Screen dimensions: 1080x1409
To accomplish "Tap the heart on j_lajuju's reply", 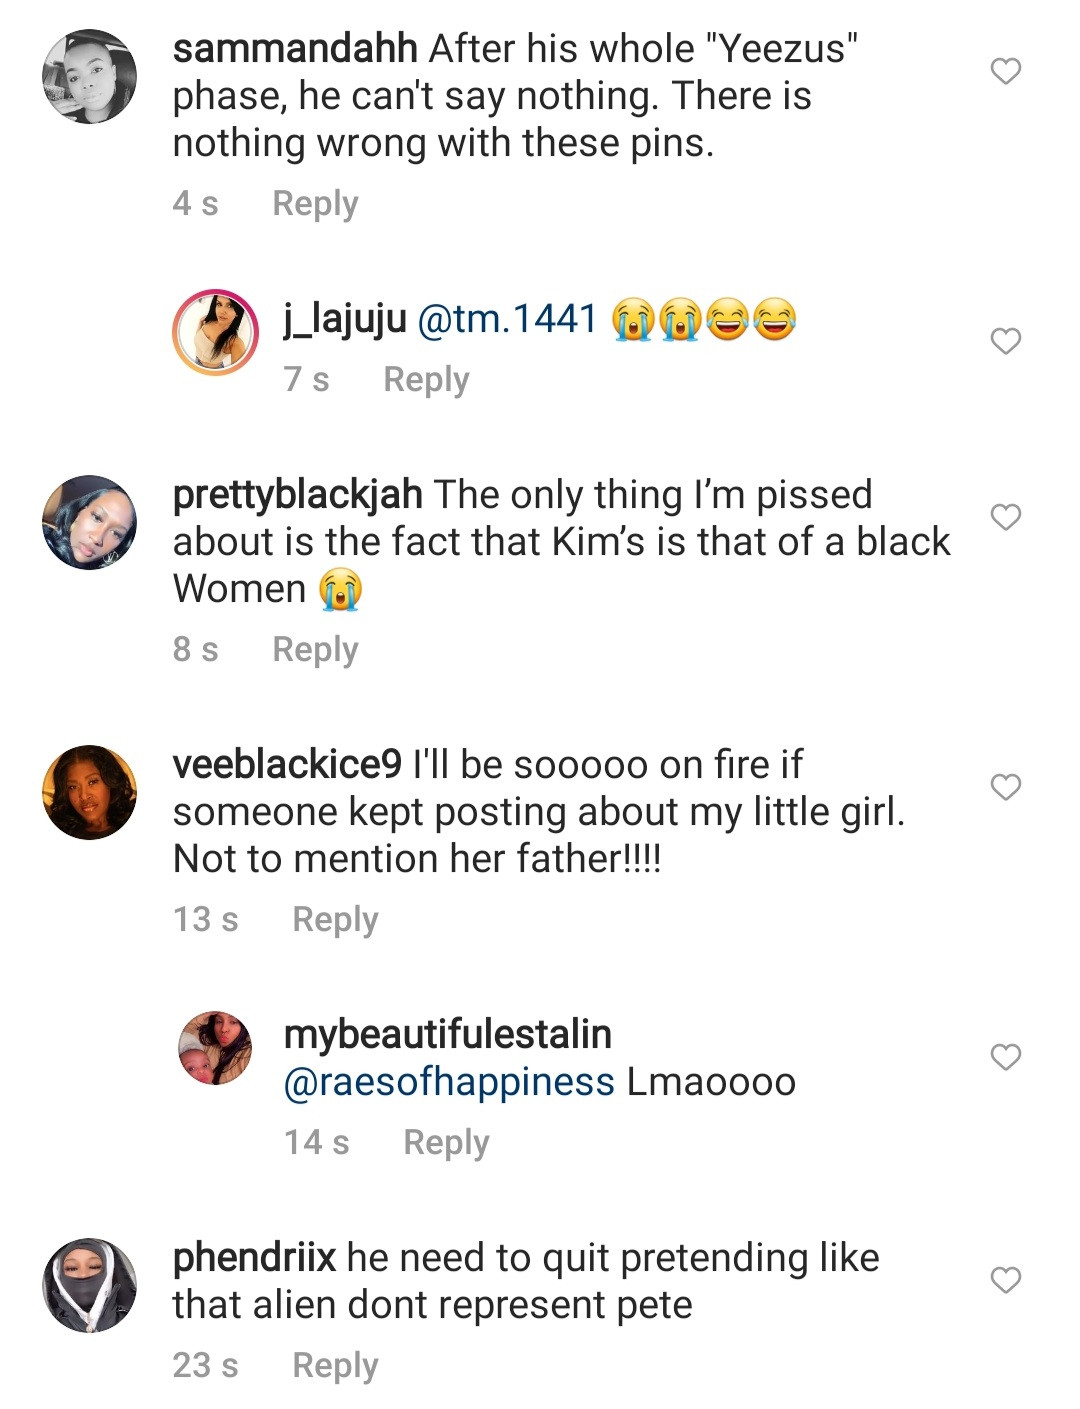I will pyautogui.click(x=1005, y=341).
